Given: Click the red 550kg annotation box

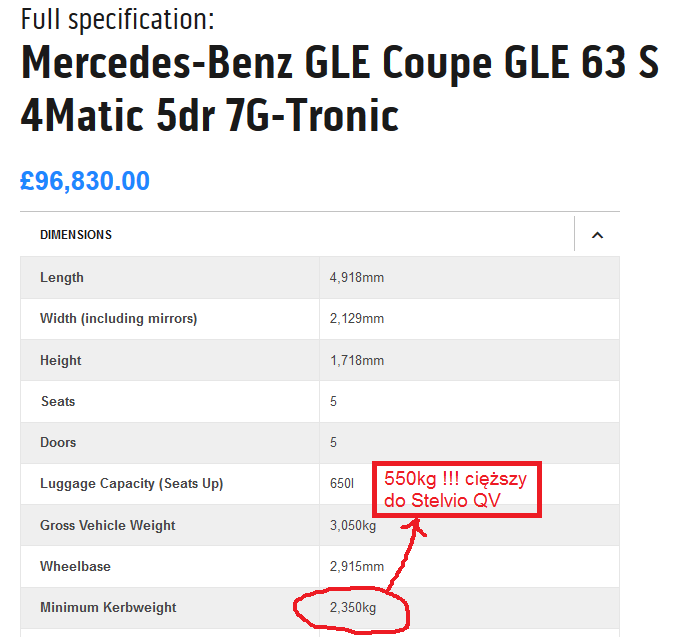Looking at the screenshot, I should (457, 490).
